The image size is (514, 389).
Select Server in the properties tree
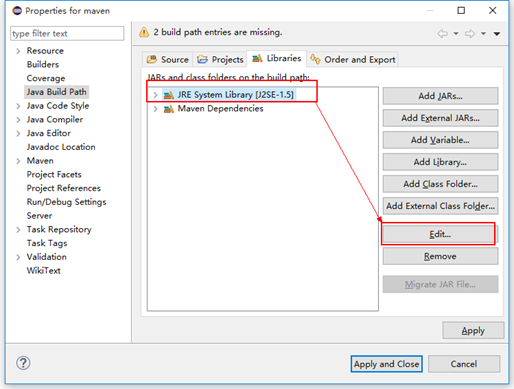(39, 216)
